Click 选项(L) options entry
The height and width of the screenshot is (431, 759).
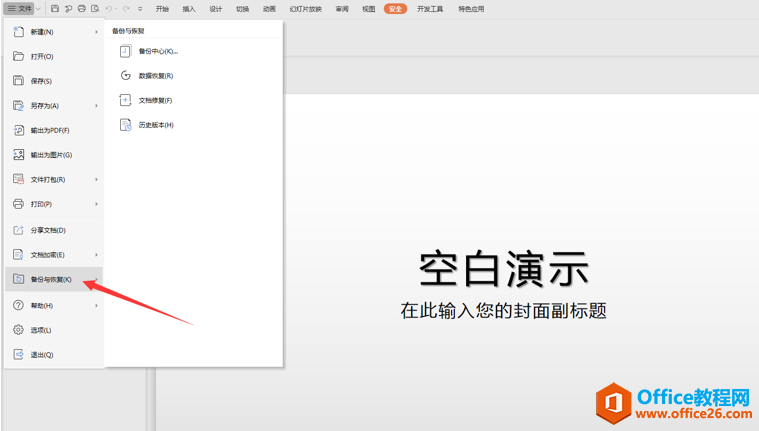[40, 330]
